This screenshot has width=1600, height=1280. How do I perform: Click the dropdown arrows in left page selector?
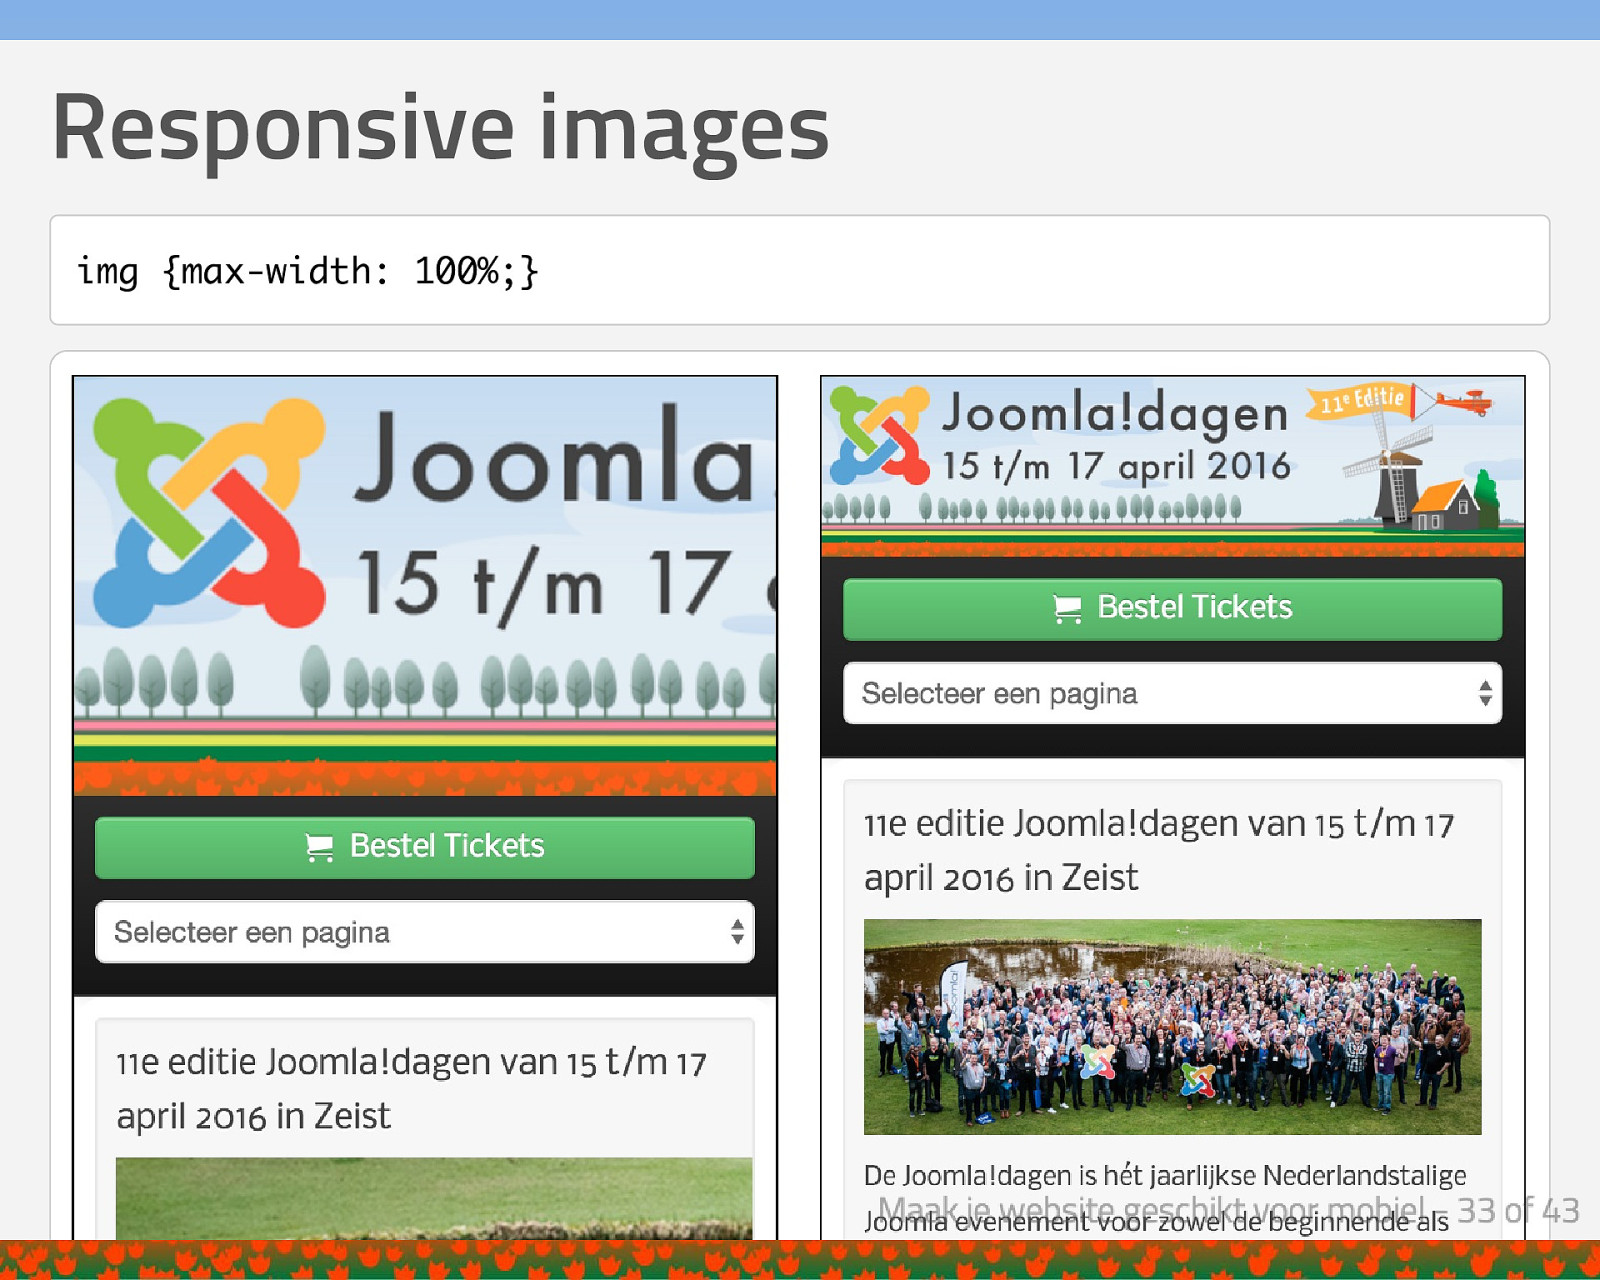(737, 932)
